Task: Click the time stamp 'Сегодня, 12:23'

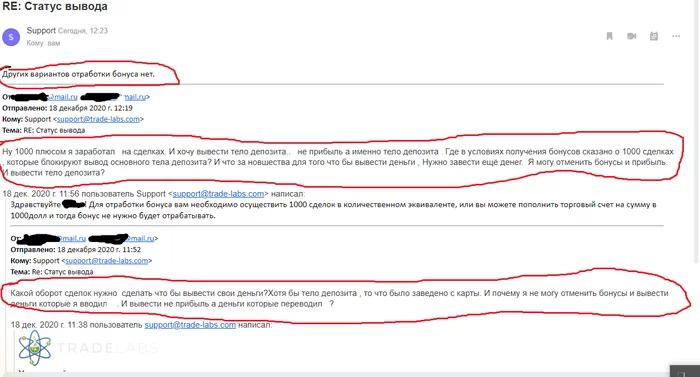Action: pos(83,31)
